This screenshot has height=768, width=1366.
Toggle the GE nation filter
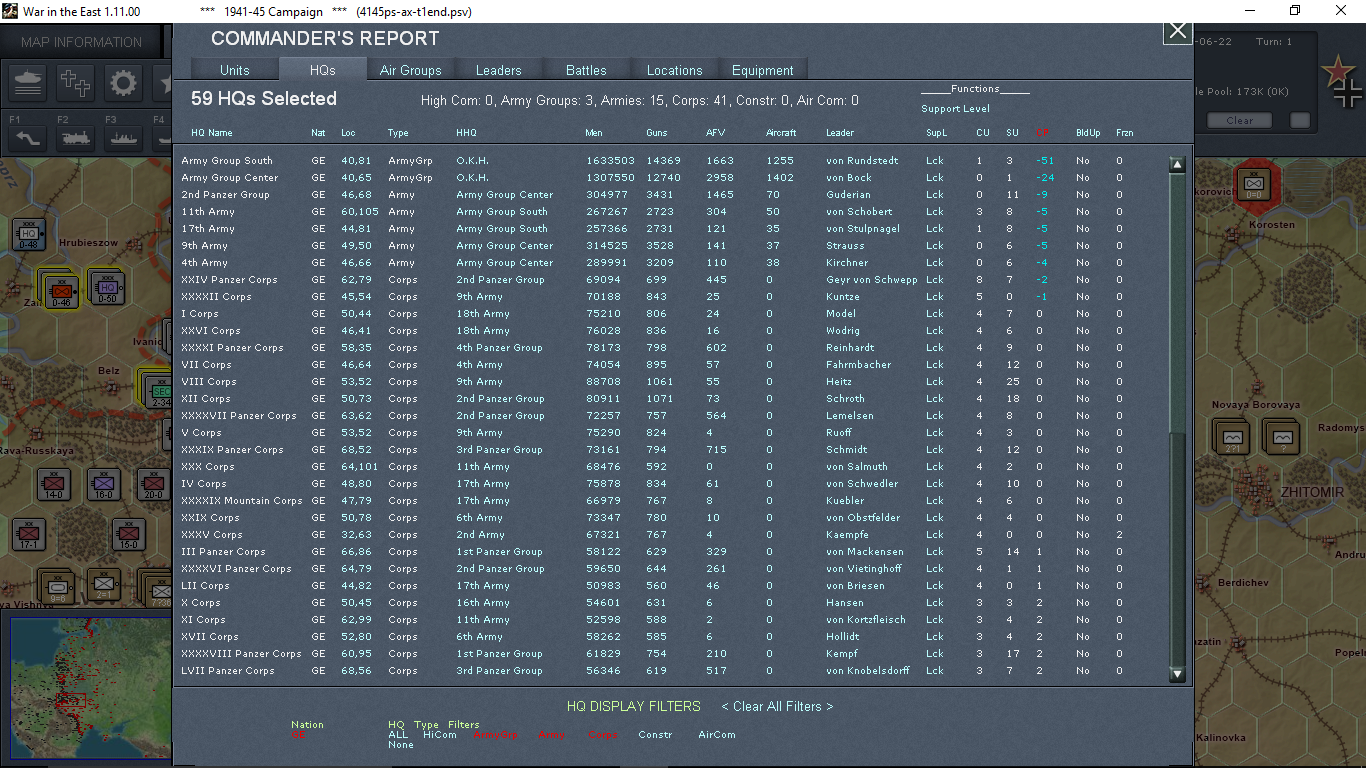coord(297,736)
